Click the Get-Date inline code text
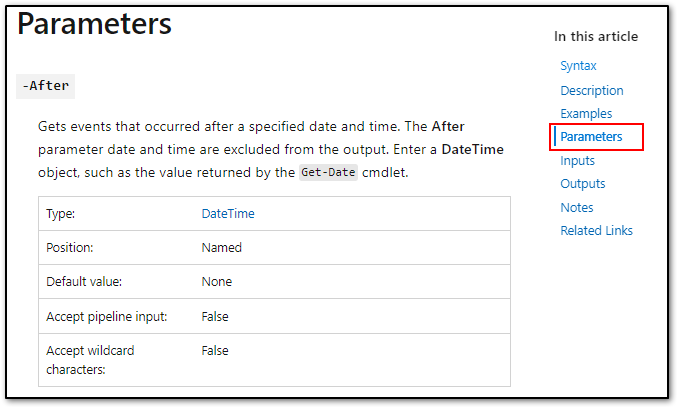Screen dimensions: 678x408 [x=328, y=172]
